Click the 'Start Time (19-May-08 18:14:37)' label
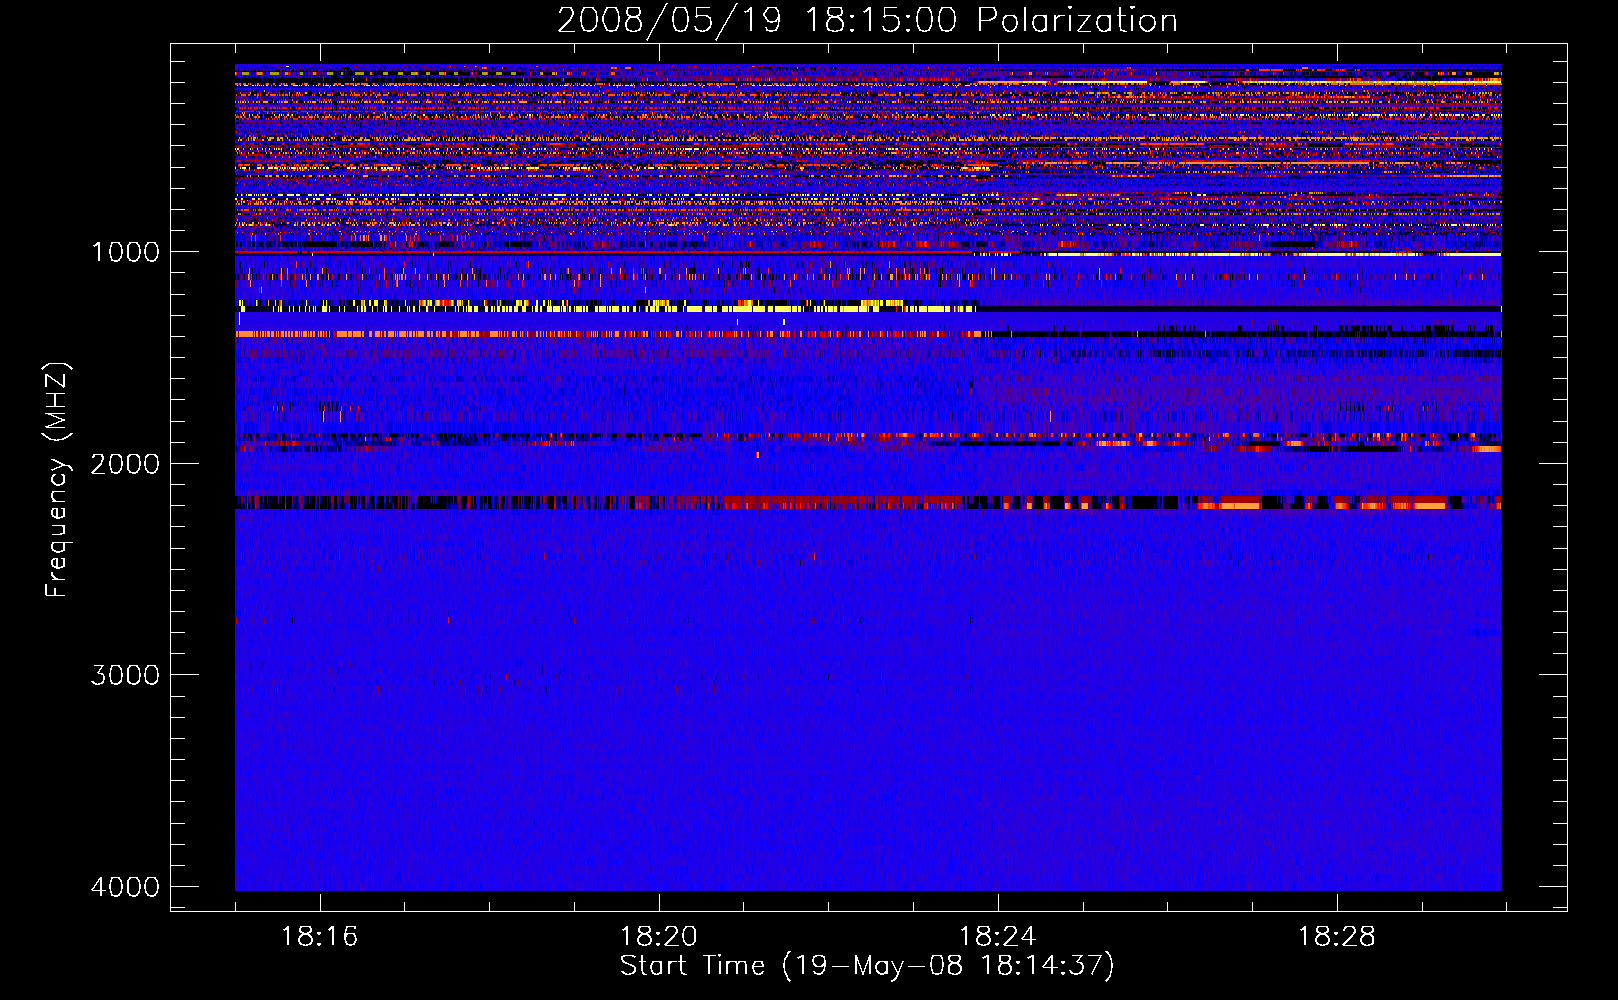This screenshot has height=1000, width=1618. coord(867,966)
